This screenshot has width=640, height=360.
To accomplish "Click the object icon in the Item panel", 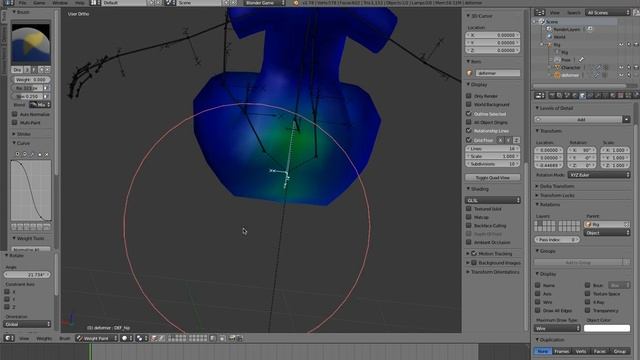I will (x=470, y=73).
